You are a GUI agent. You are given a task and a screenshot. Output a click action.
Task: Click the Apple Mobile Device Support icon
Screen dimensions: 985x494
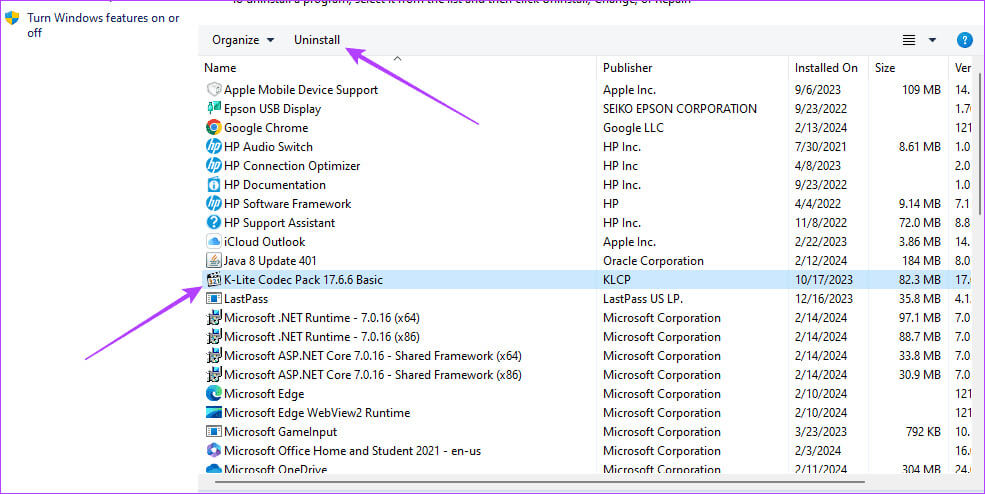tap(214, 89)
